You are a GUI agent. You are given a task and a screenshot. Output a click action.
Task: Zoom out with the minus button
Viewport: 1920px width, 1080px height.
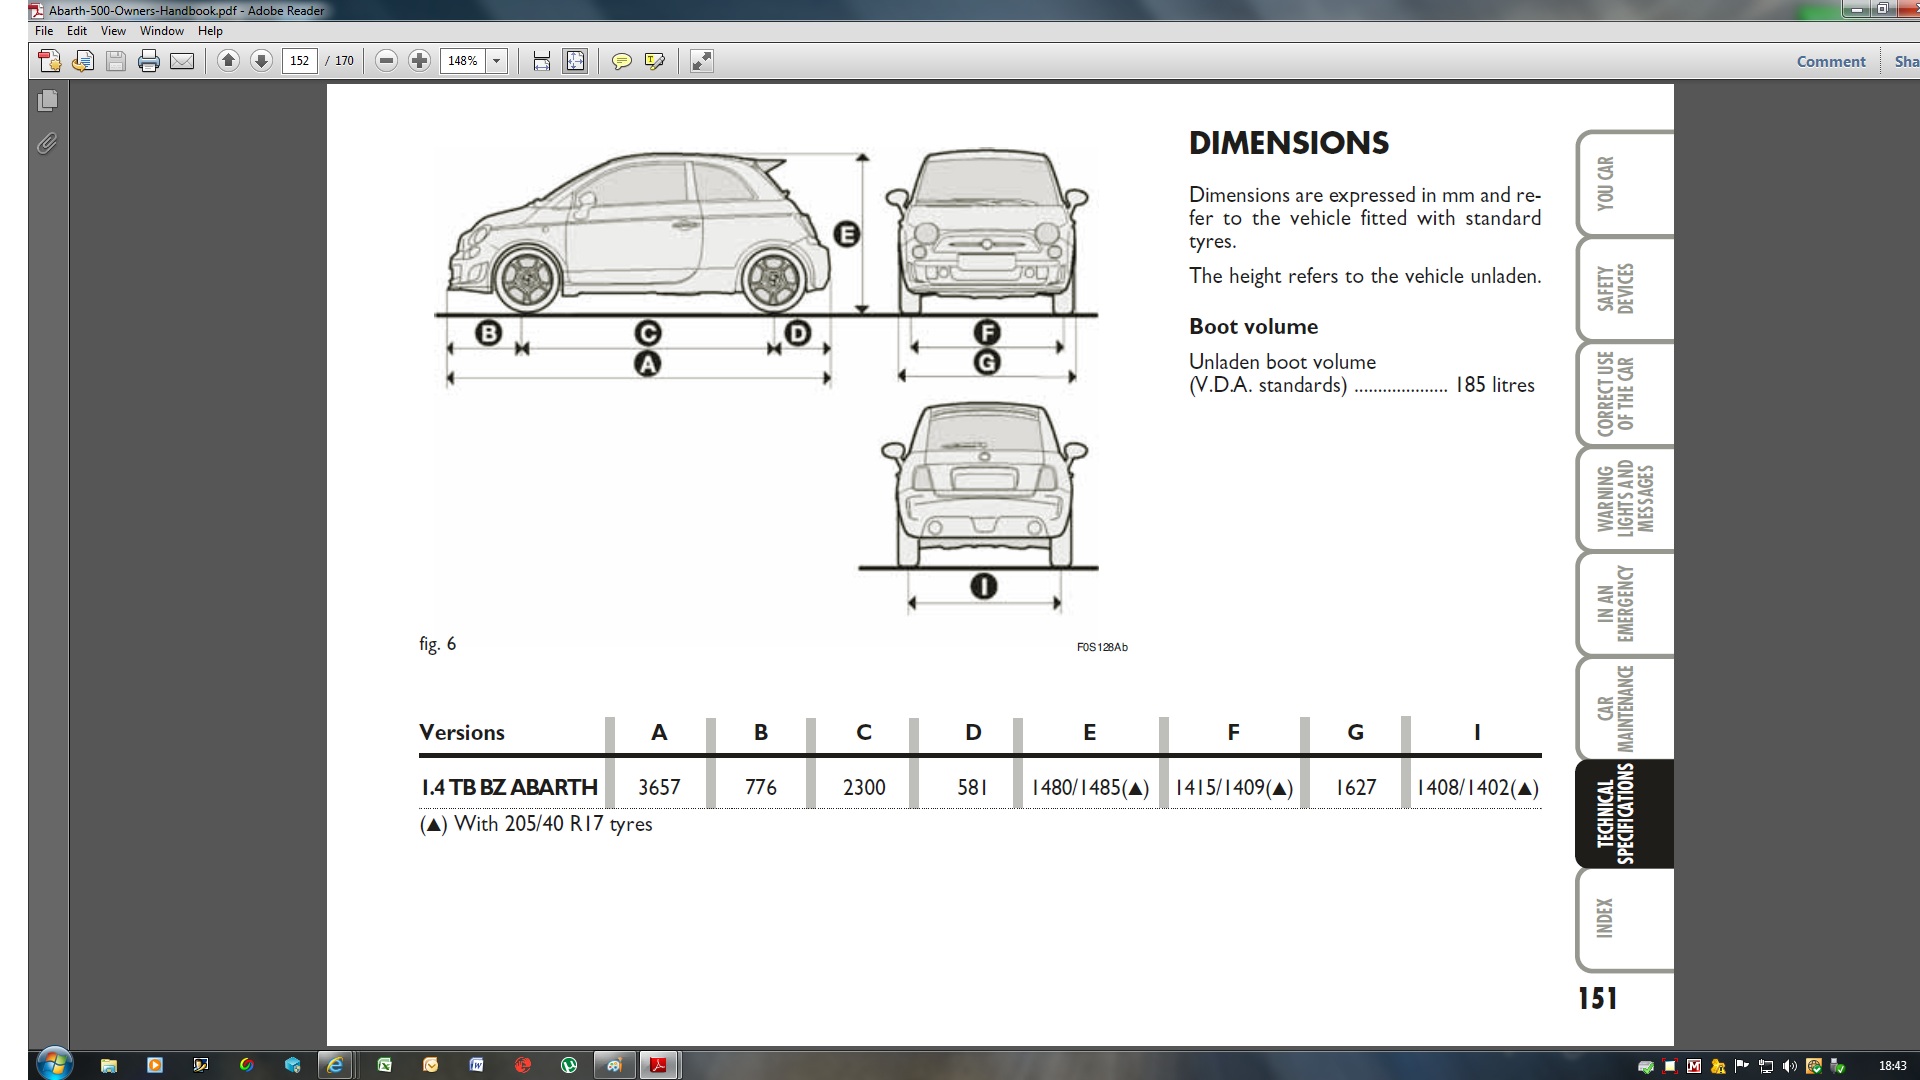(x=386, y=61)
